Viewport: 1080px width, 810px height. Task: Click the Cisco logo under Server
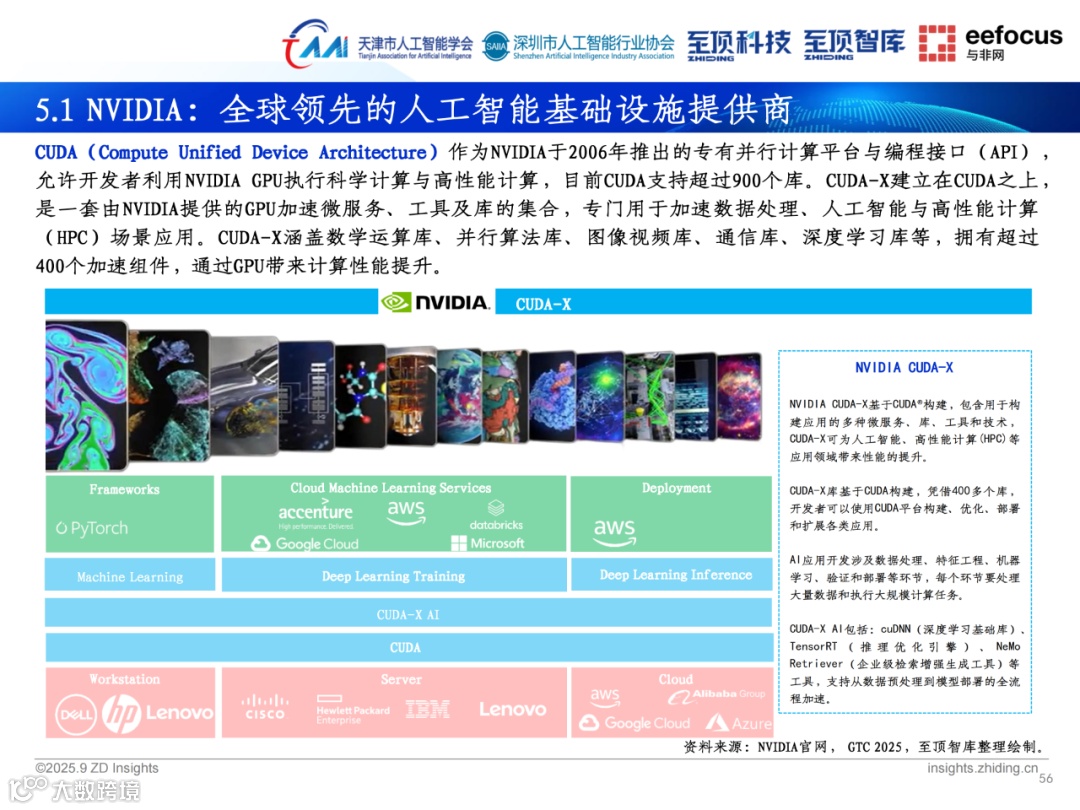(x=264, y=707)
